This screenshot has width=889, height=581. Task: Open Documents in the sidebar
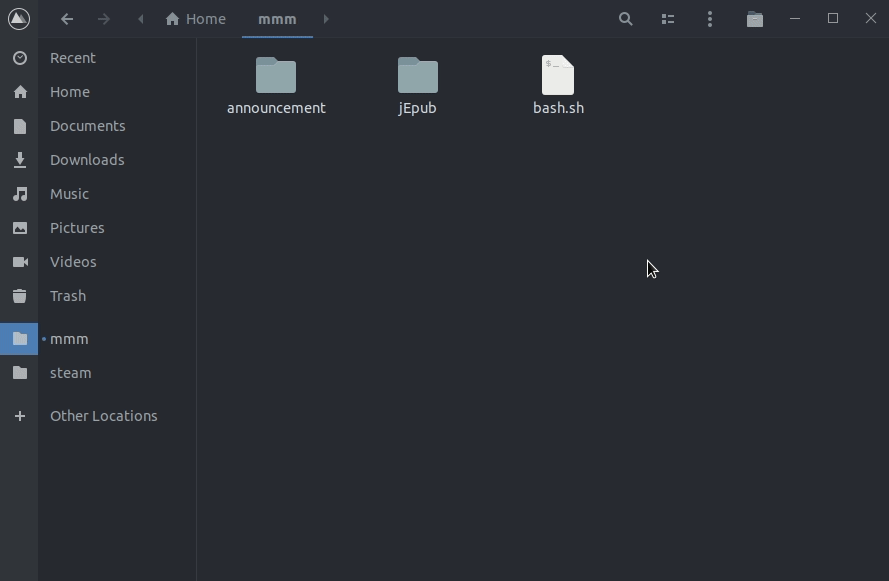point(87,126)
